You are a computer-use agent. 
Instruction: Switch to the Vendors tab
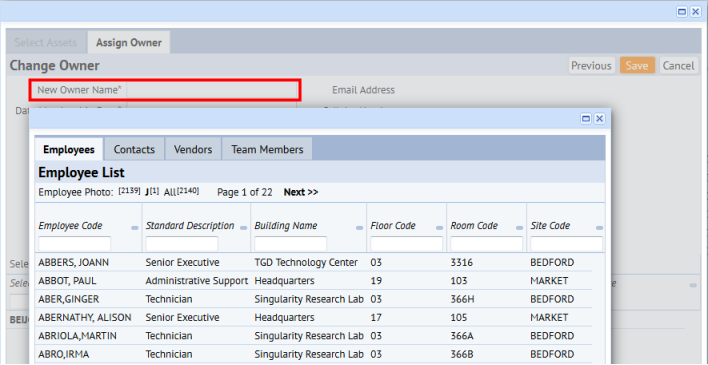click(x=193, y=150)
